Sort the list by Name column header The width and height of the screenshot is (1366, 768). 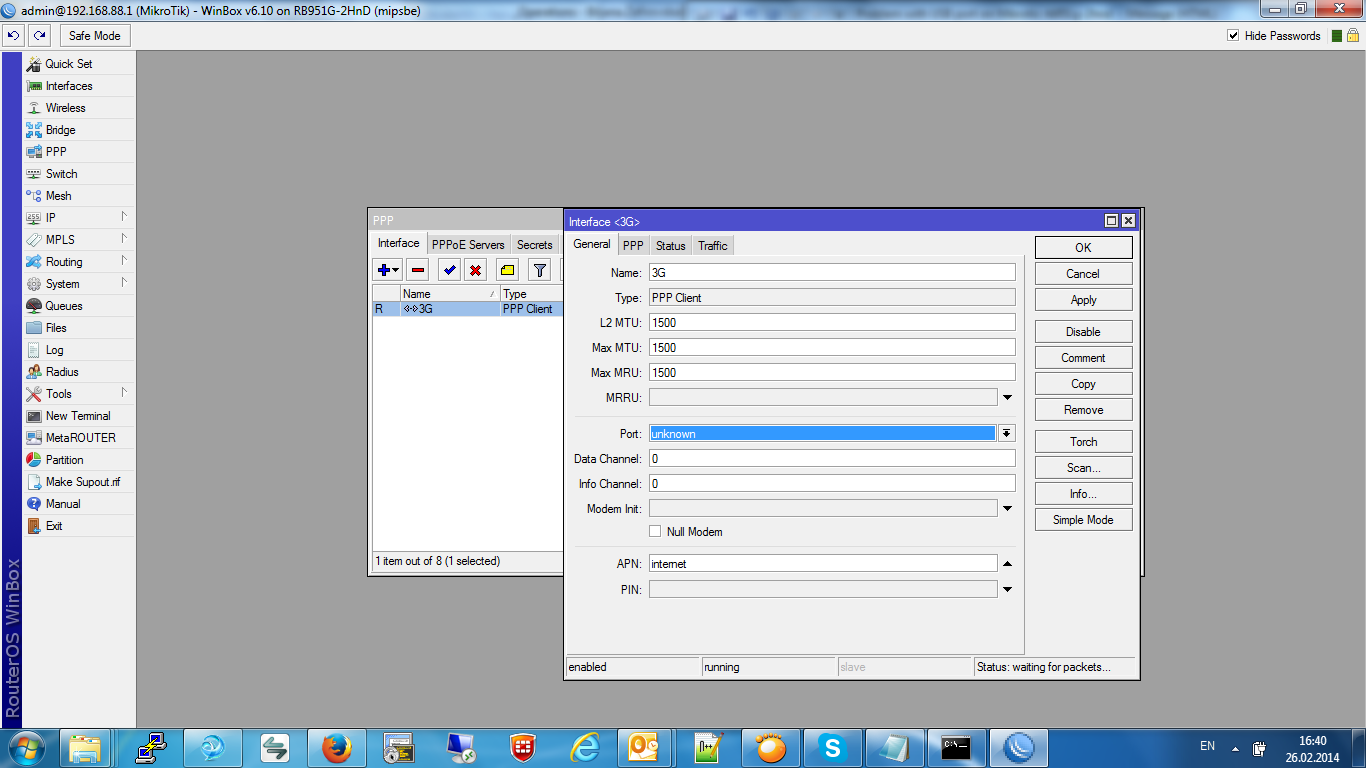[x=450, y=294]
